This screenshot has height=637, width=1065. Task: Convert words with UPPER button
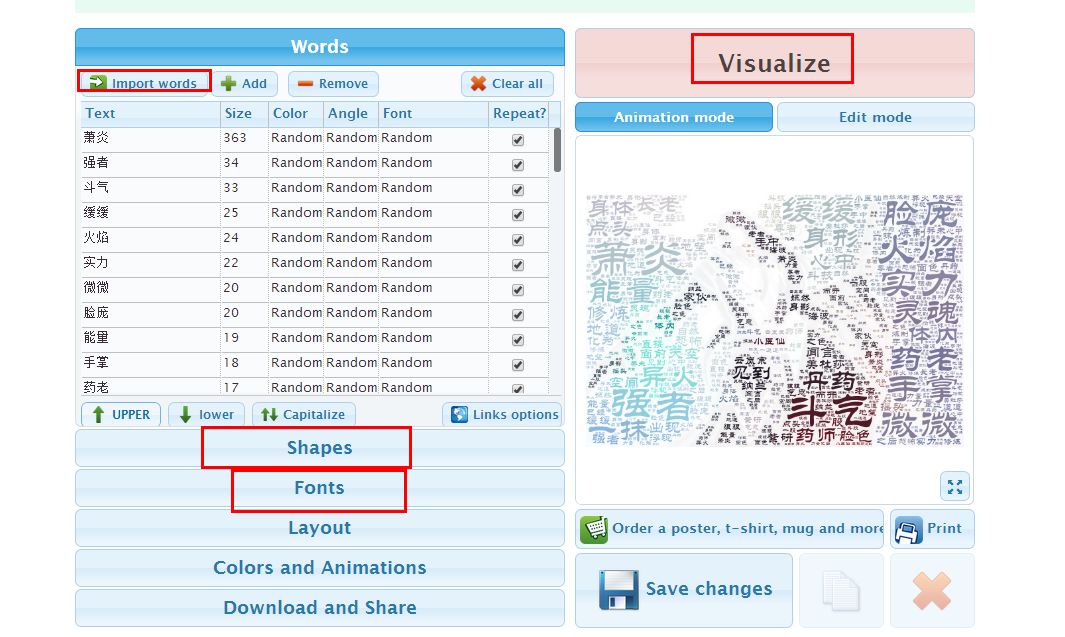(x=121, y=414)
